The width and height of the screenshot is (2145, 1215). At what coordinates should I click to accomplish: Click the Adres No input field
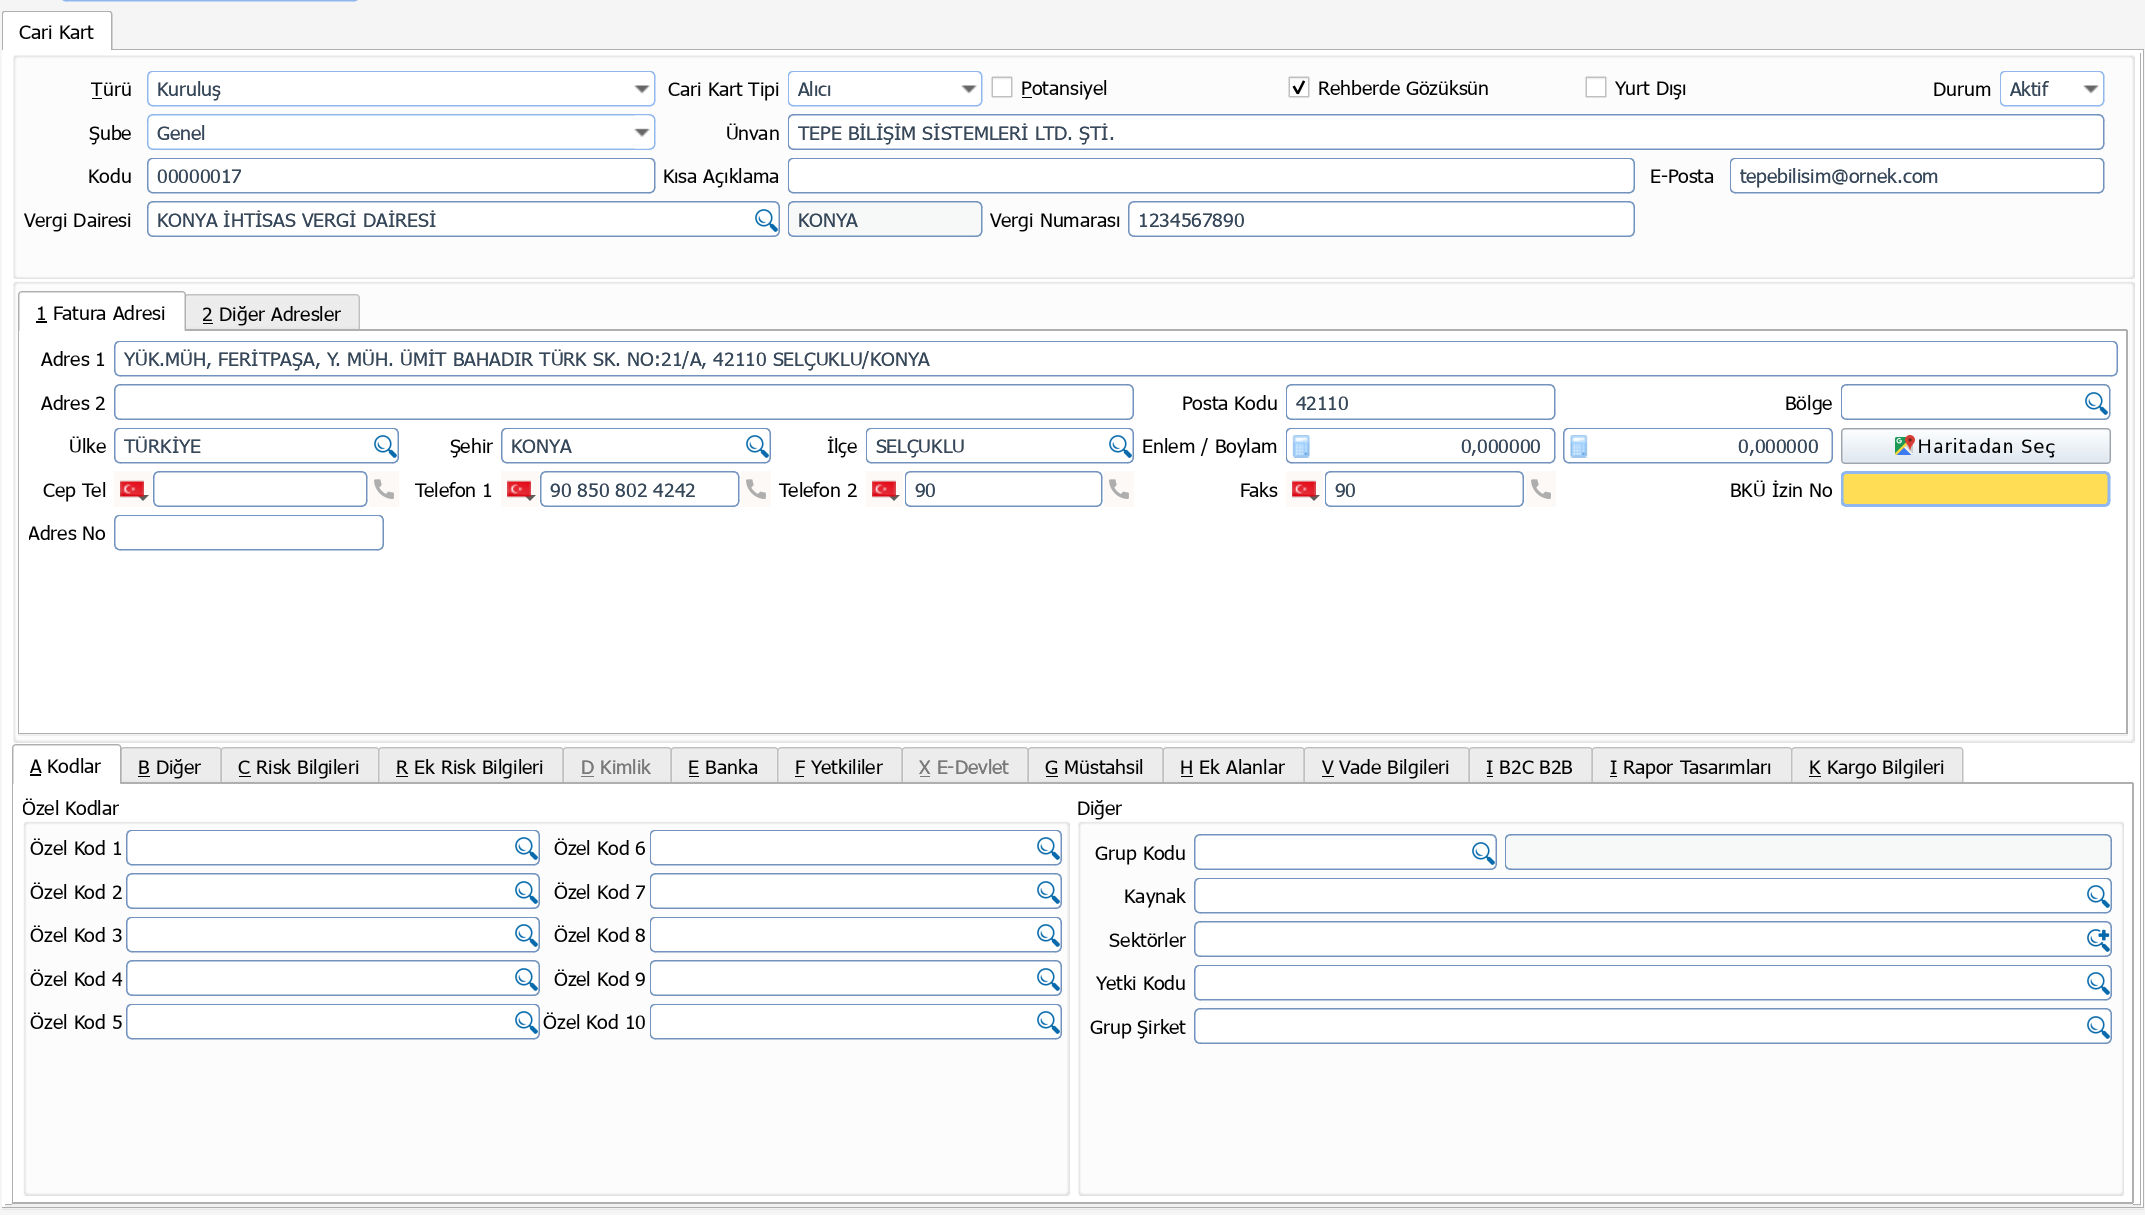click(x=249, y=533)
